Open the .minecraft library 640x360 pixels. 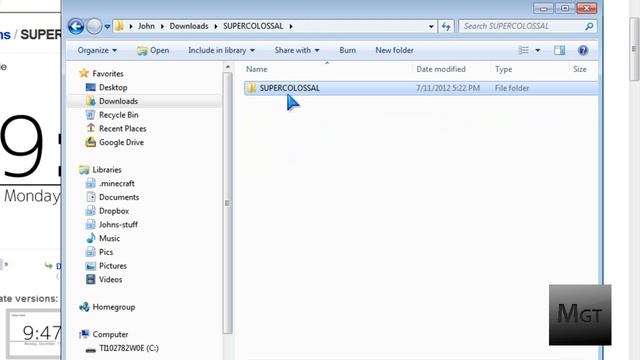[x=117, y=184]
